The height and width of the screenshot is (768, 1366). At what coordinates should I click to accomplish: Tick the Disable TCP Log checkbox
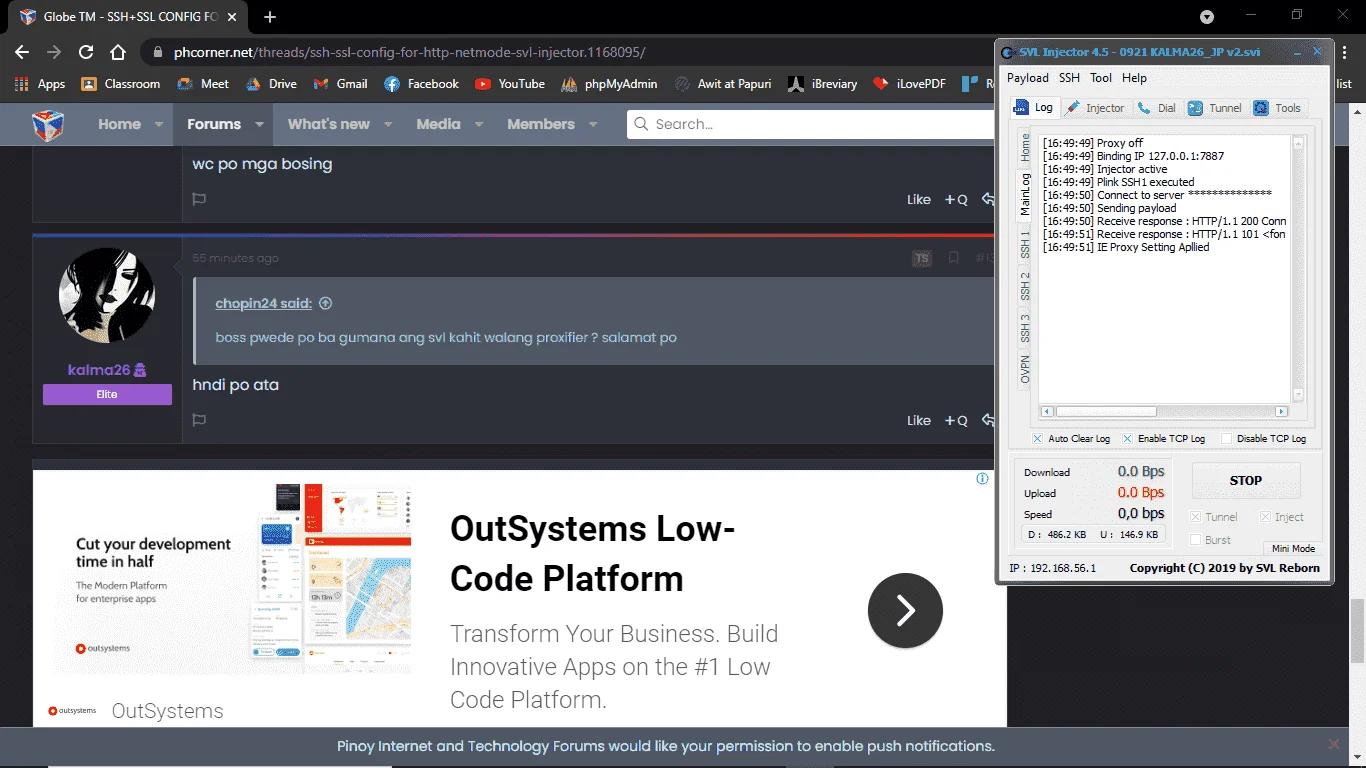click(1227, 439)
